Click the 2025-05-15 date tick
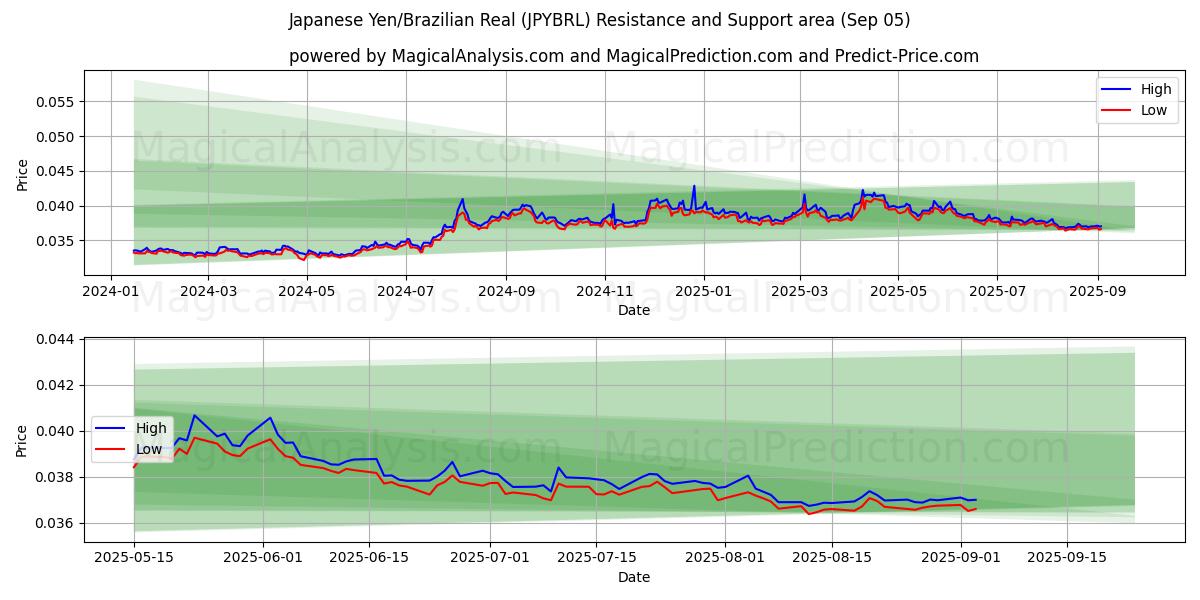The image size is (1200, 600). pos(134,558)
